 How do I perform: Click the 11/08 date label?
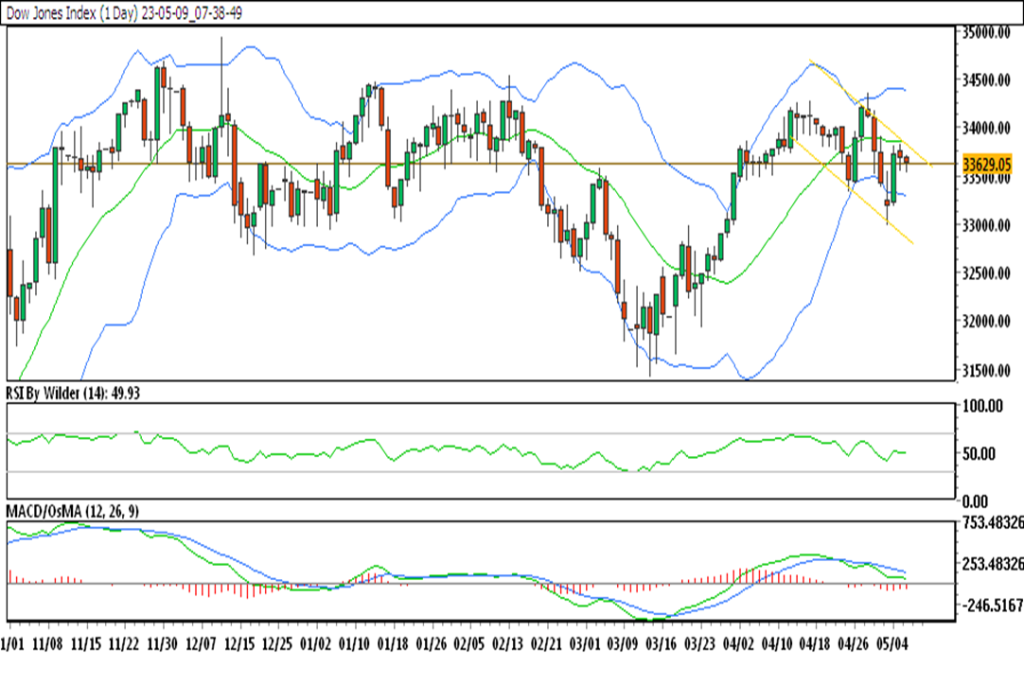point(47,645)
